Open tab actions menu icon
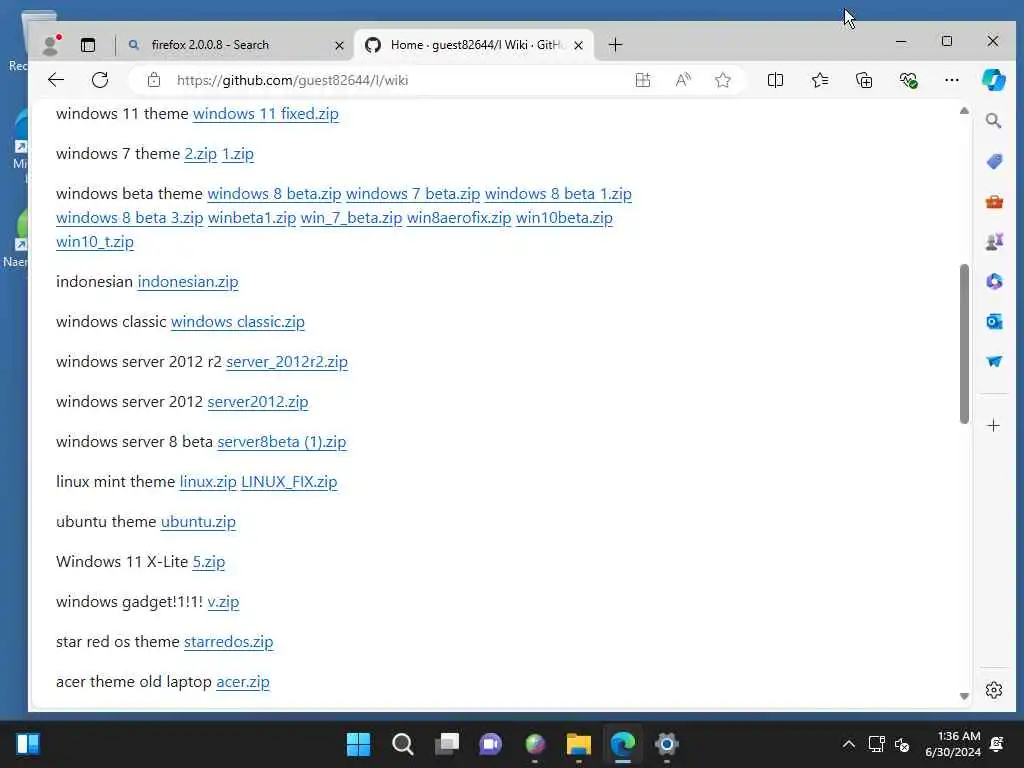This screenshot has width=1024, height=768. click(x=88, y=45)
